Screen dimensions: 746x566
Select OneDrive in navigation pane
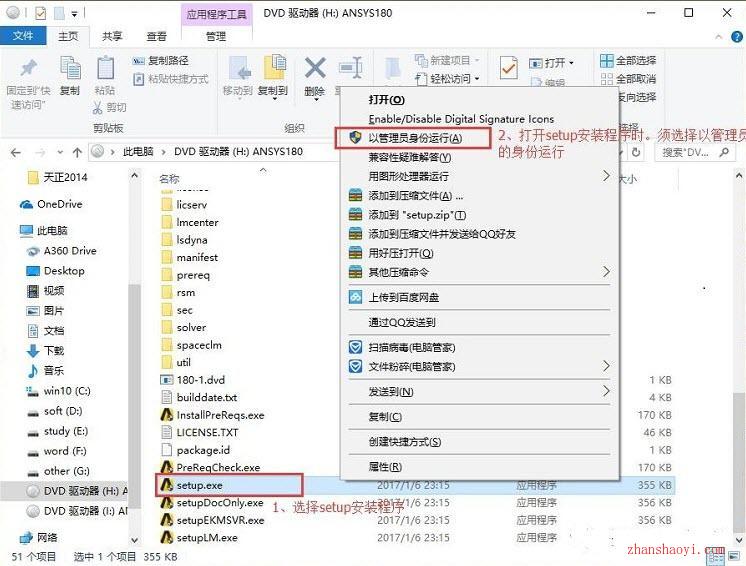(x=51, y=205)
